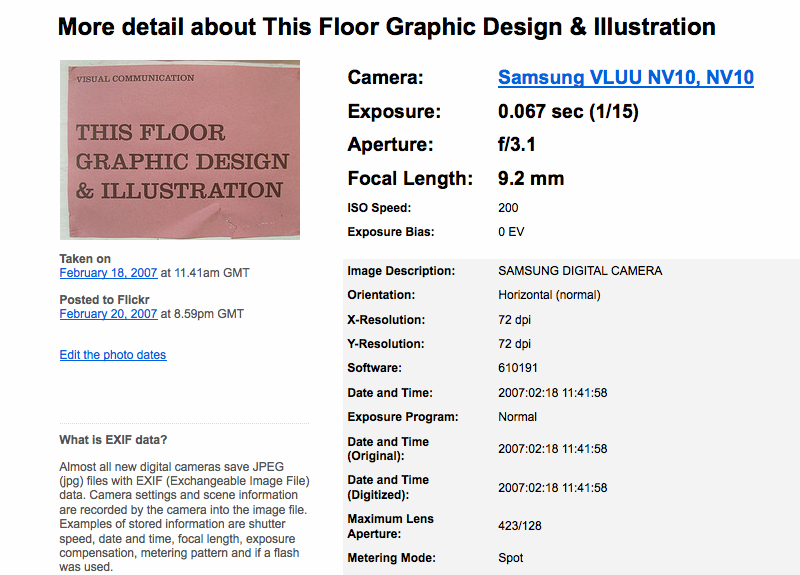Viewport: 800px width, 575px height.
Task: Open the pink This Floor sign photo thumbnail
Action: pyautogui.click(x=180, y=150)
